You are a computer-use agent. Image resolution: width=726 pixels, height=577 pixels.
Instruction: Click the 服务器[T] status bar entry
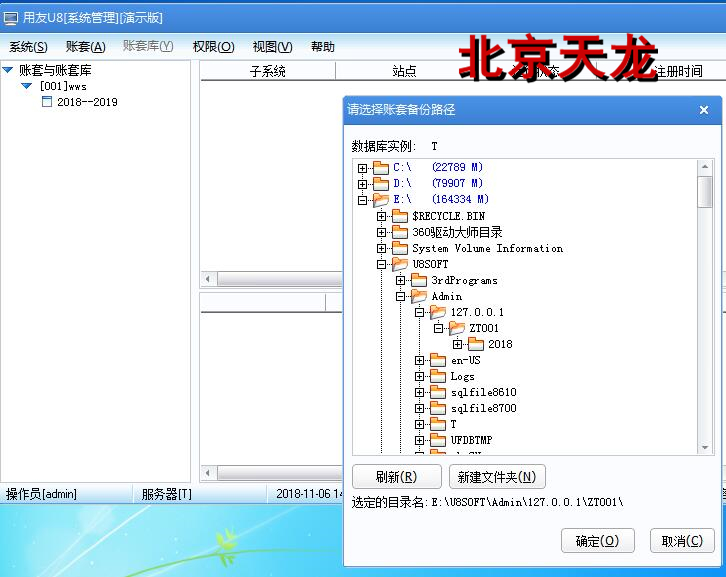coord(167,494)
